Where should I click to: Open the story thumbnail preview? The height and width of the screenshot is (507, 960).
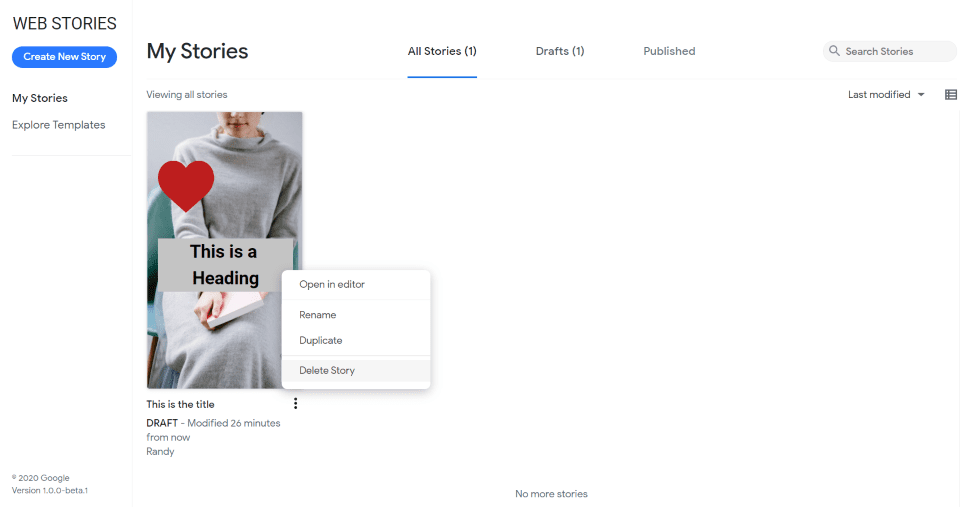click(x=224, y=250)
